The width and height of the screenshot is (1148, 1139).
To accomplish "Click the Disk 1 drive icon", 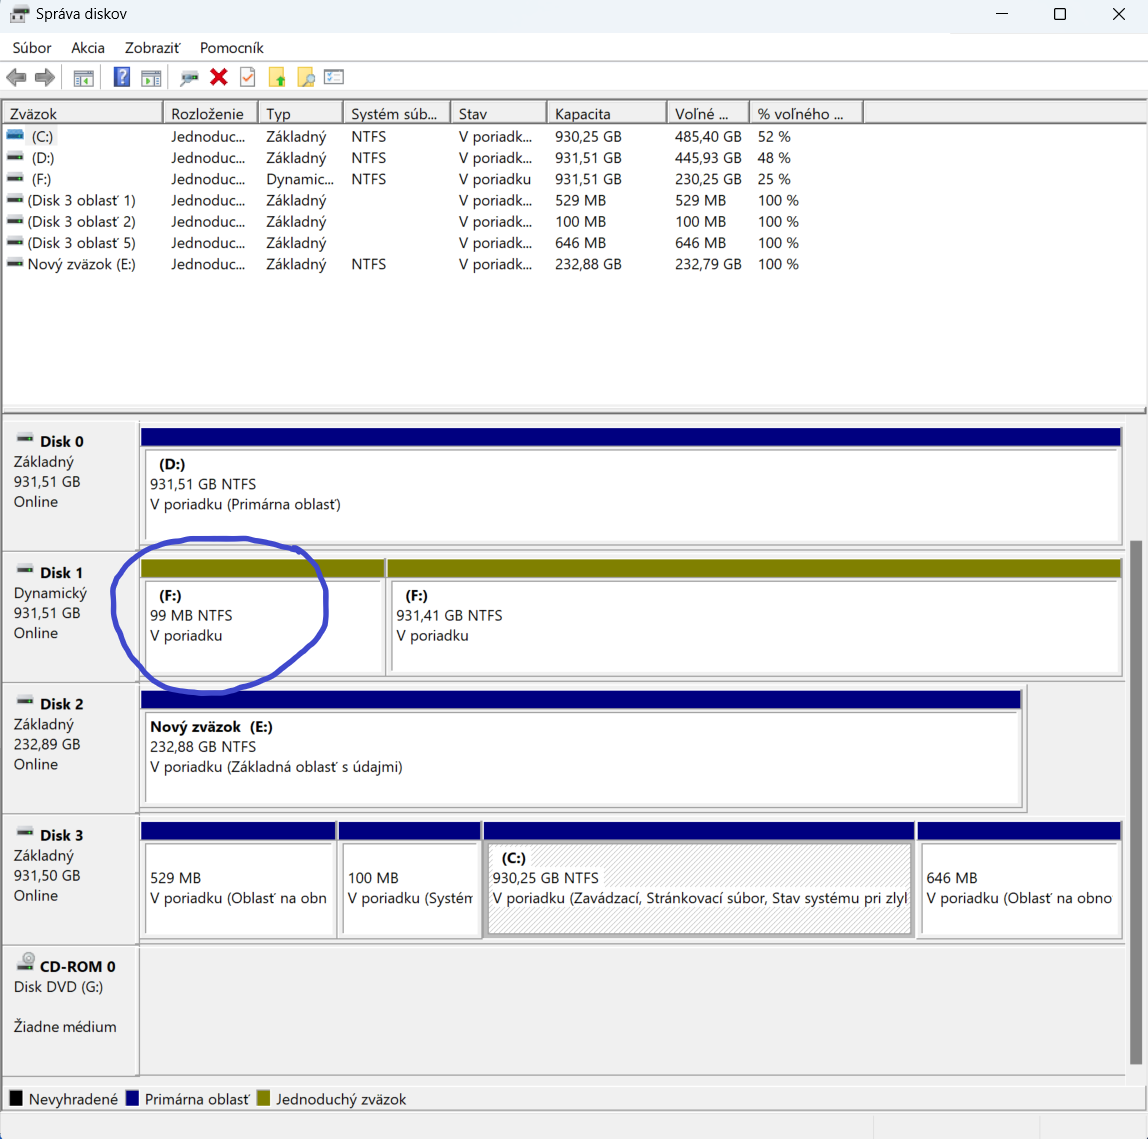I will click(x=25, y=569).
